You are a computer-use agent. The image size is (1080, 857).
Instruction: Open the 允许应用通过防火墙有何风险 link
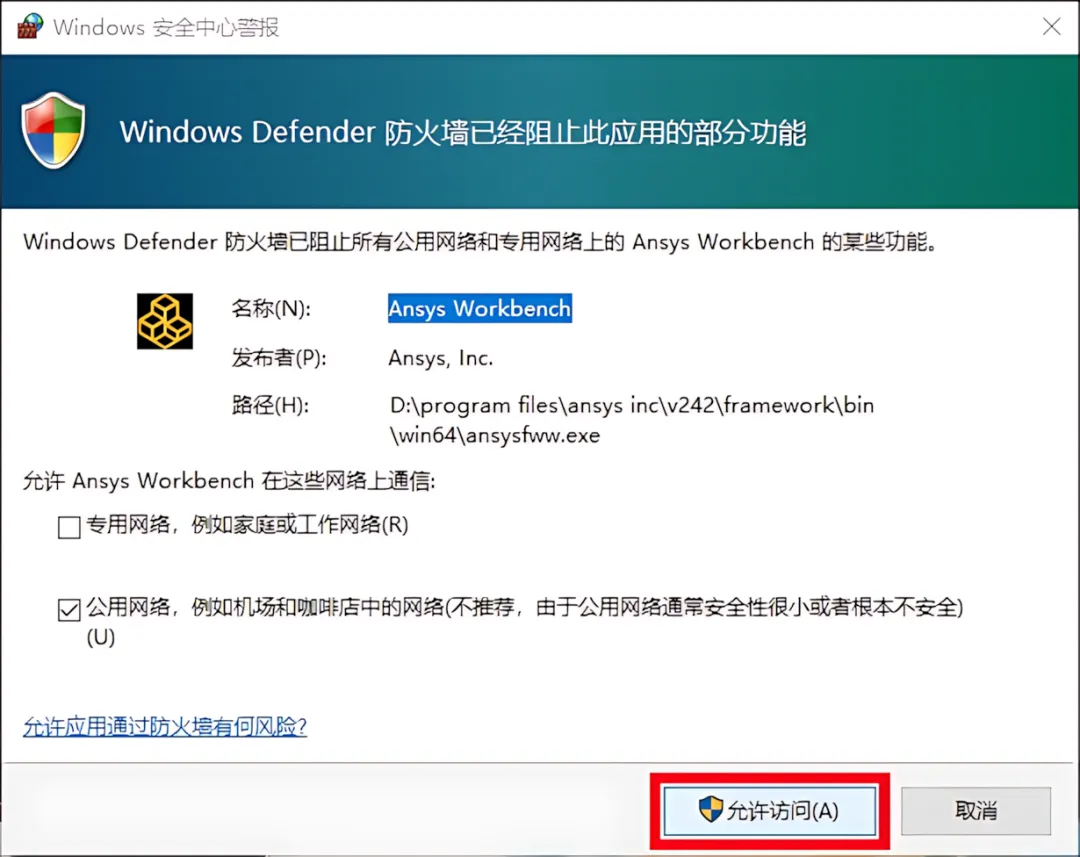[x=165, y=726]
